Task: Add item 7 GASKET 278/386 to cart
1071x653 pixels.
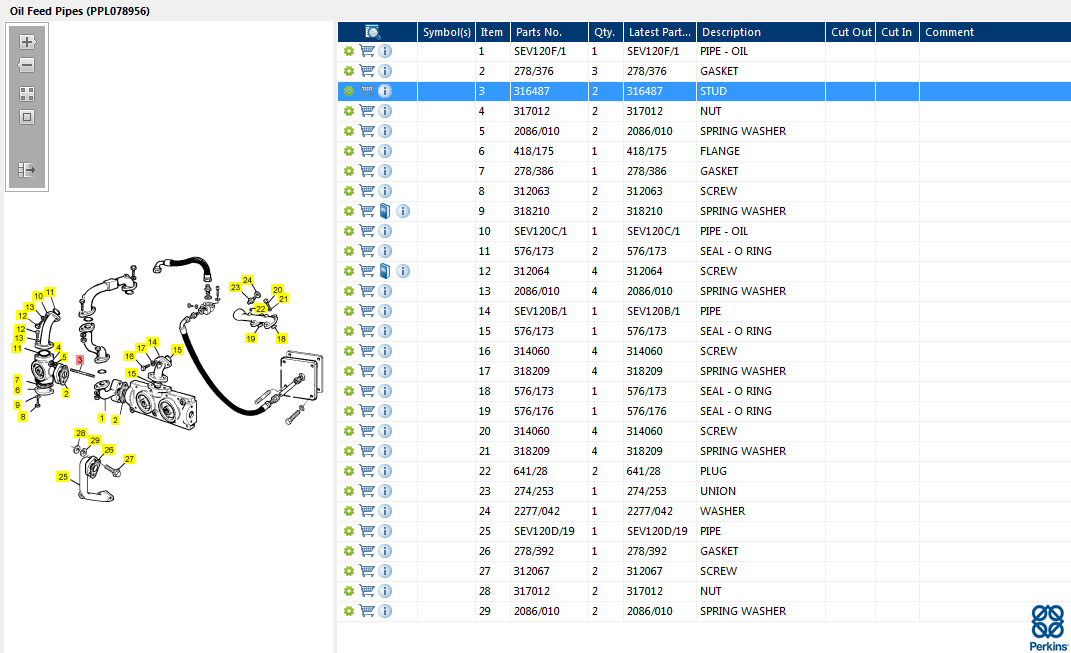Action: click(367, 171)
